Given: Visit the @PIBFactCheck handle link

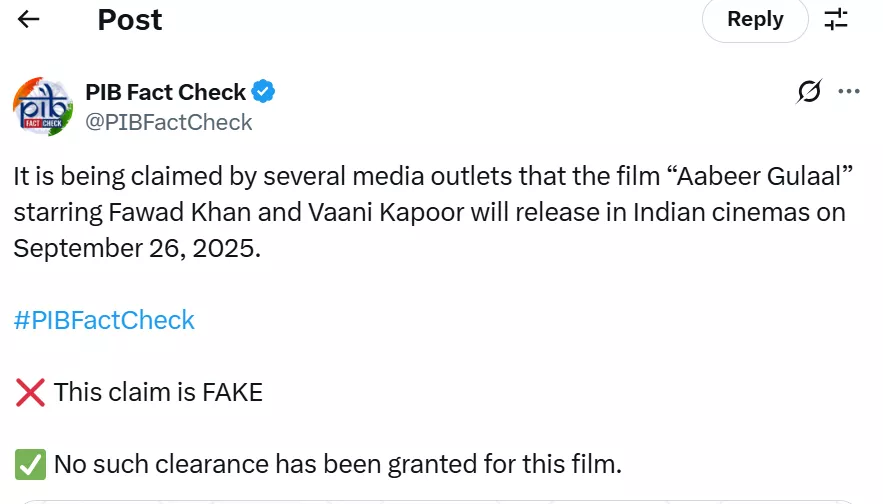Looking at the screenshot, I should point(169,123).
